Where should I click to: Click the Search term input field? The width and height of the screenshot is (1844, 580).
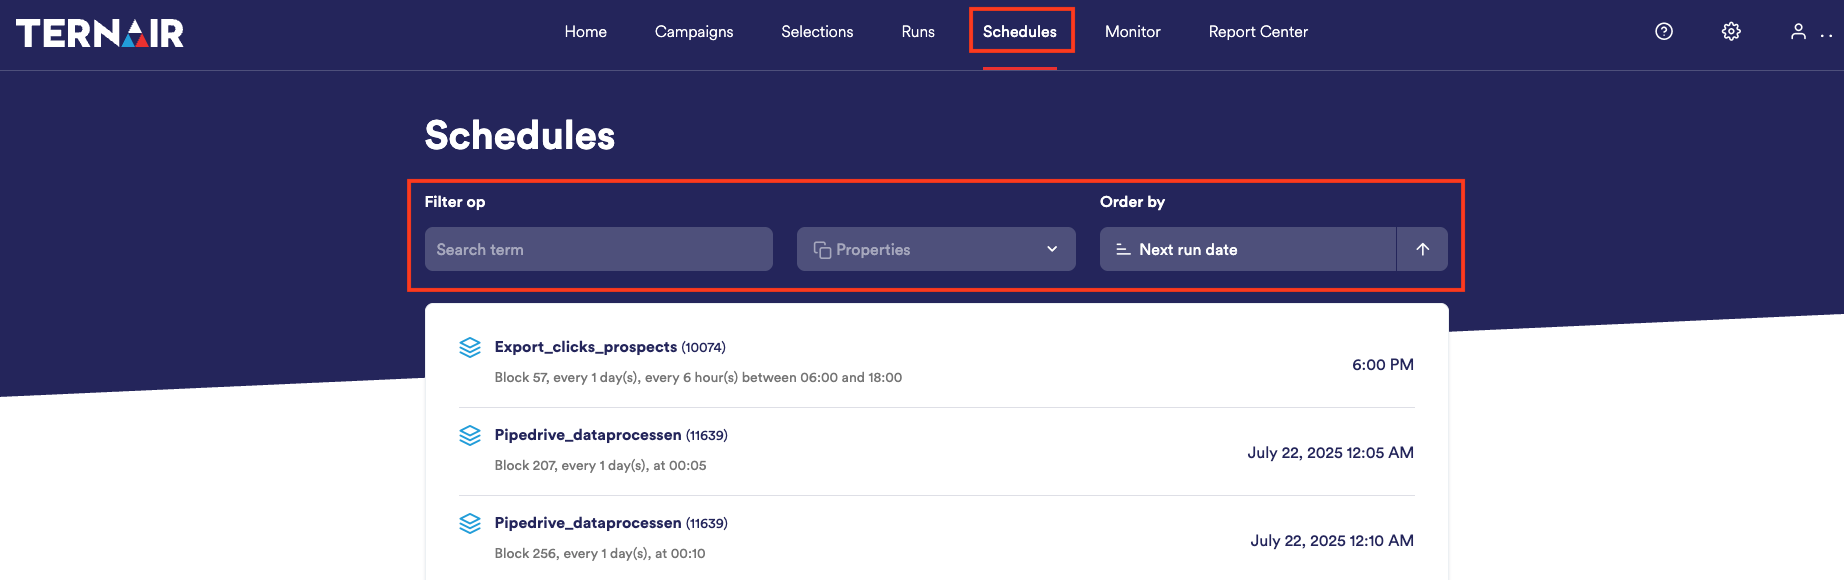tap(598, 250)
